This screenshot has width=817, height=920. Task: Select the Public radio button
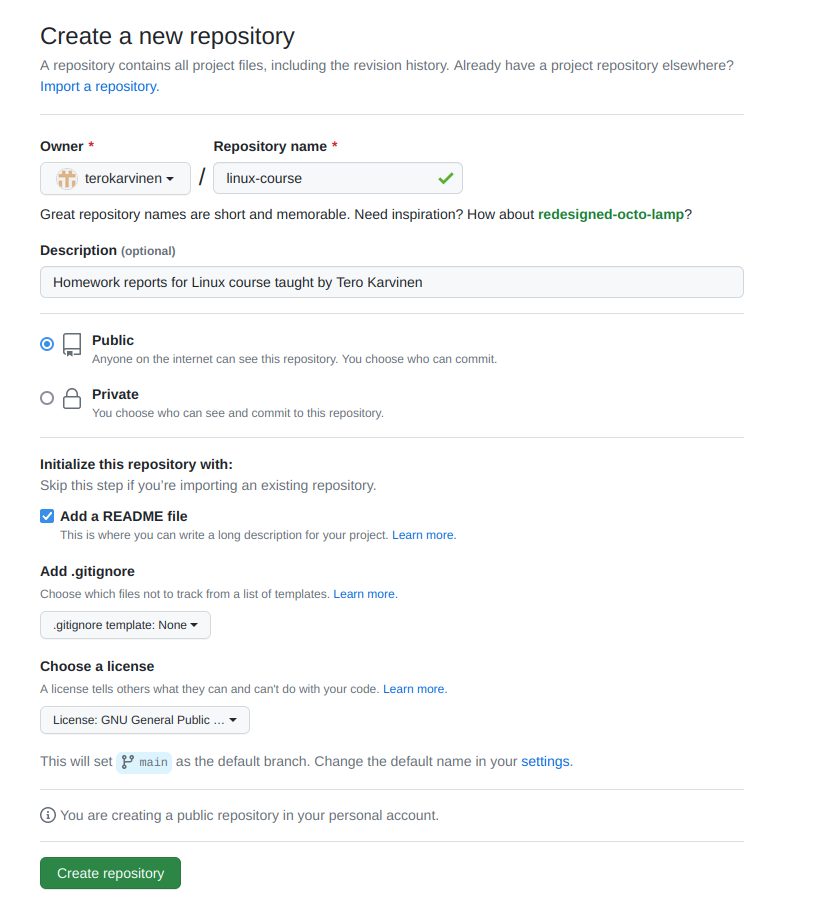coord(47,344)
